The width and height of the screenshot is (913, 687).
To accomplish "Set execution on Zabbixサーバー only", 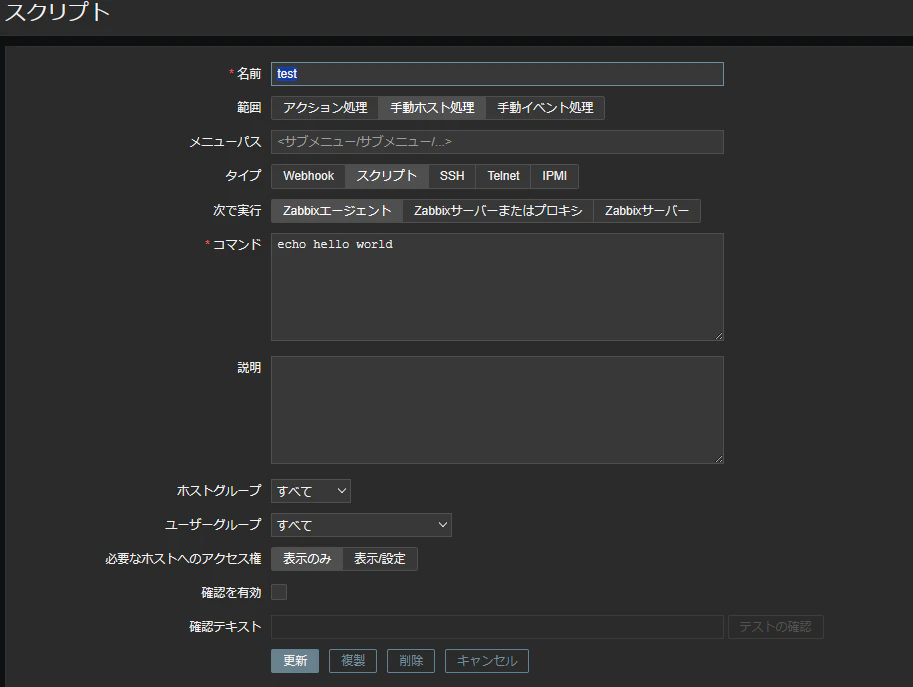I will [x=647, y=211].
